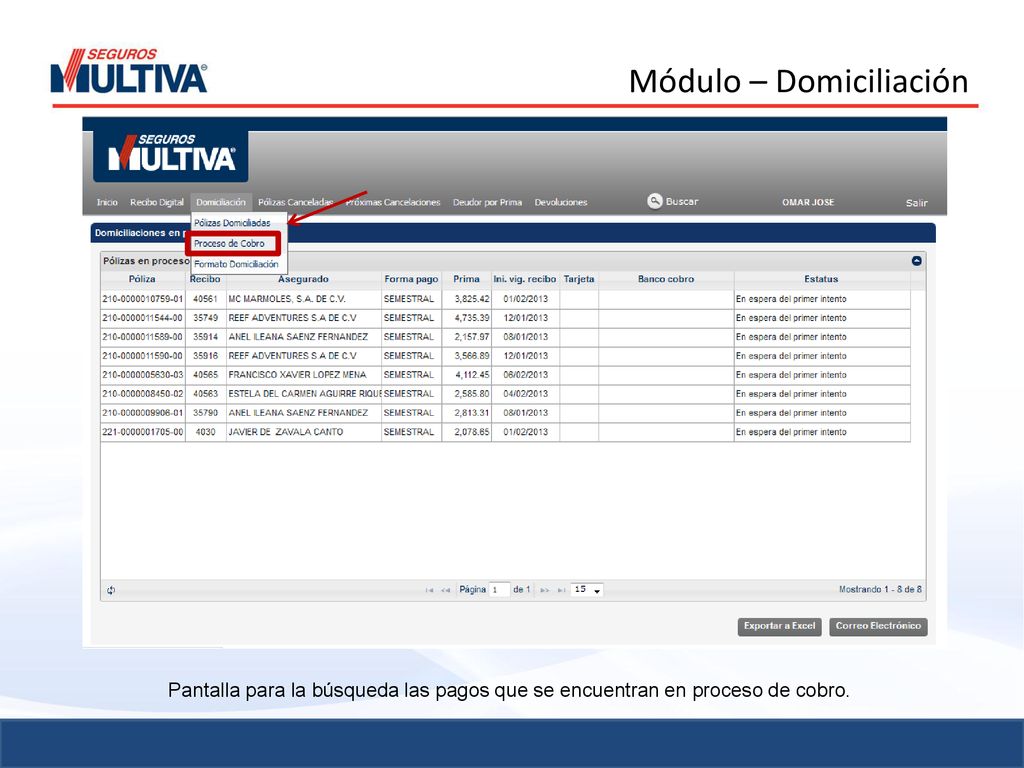Click date 04/02/2013 cell
Image resolution: width=1024 pixels, height=768 pixels.
[525, 394]
